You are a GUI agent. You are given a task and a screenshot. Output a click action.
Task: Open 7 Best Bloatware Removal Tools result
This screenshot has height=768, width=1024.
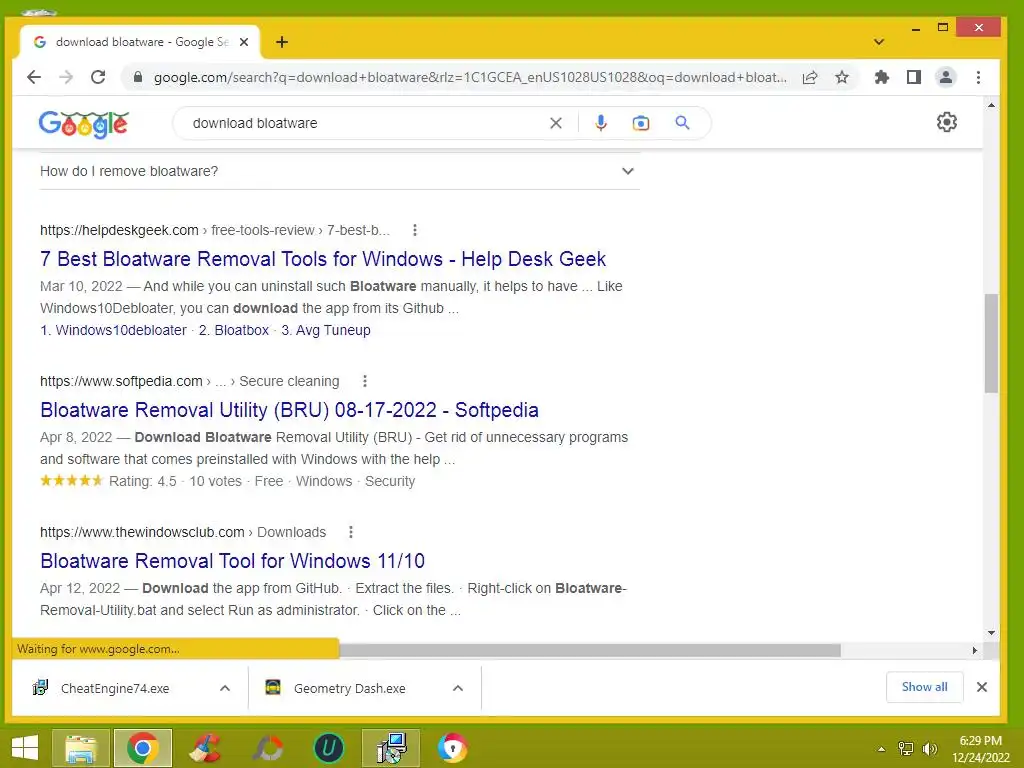pyautogui.click(x=323, y=259)
